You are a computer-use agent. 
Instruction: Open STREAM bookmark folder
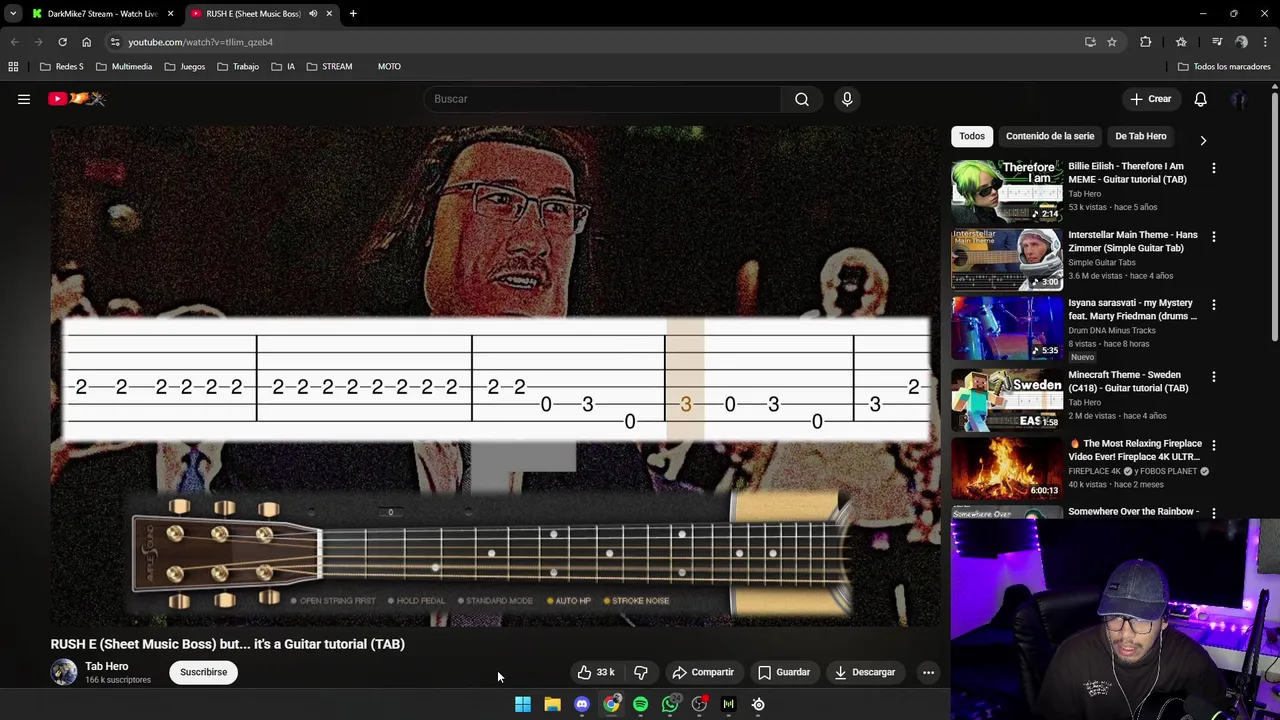click(x=329, y=67)
